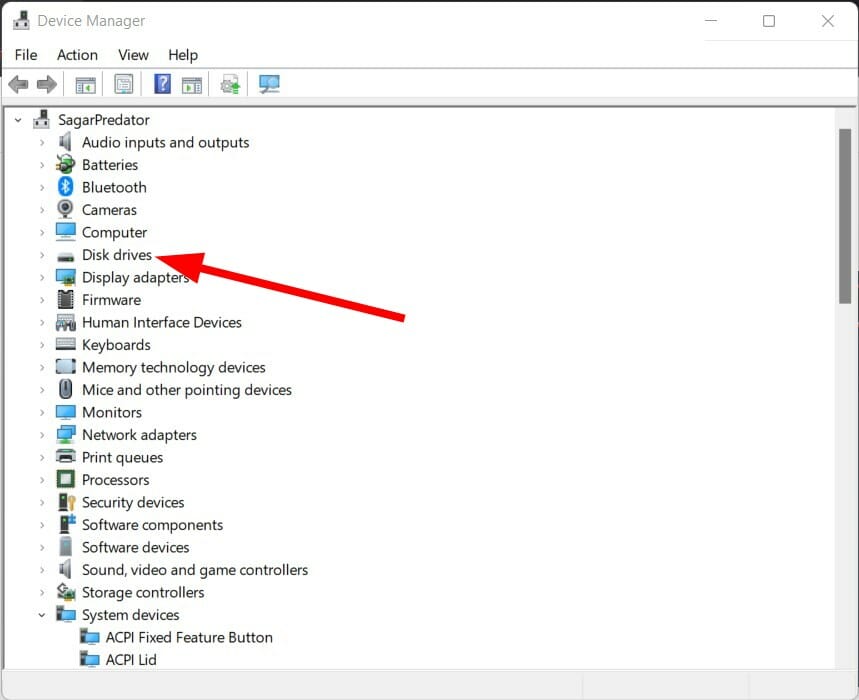The width and height of the screenshot is (859, 700).
Task: Expand the Network adapters chevron
Action: [x=42, y=435]
